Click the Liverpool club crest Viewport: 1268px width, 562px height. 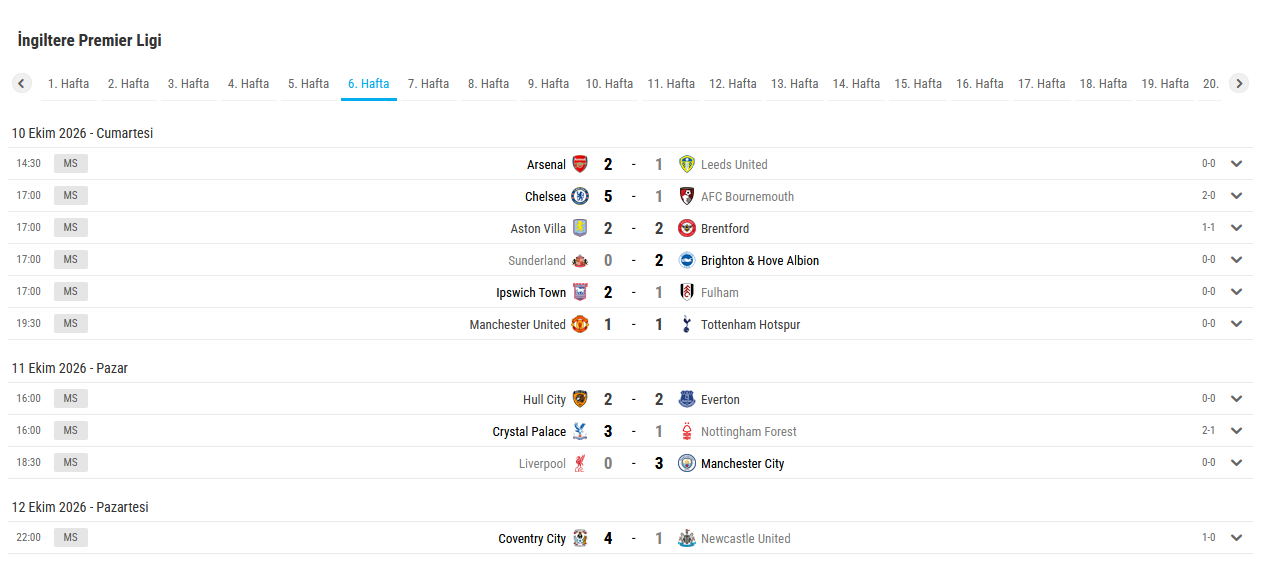[x=580, y=463]
